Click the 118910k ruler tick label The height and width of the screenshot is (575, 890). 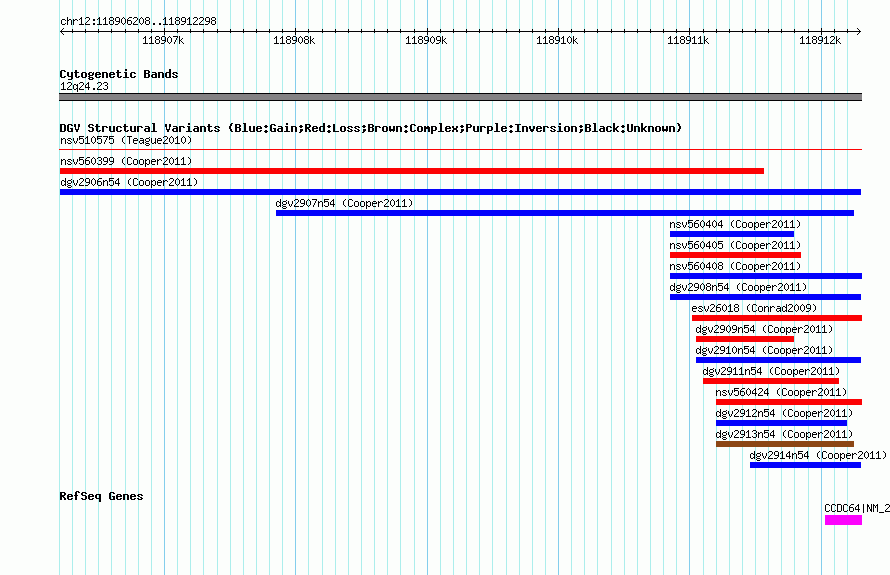pos(557,40)
